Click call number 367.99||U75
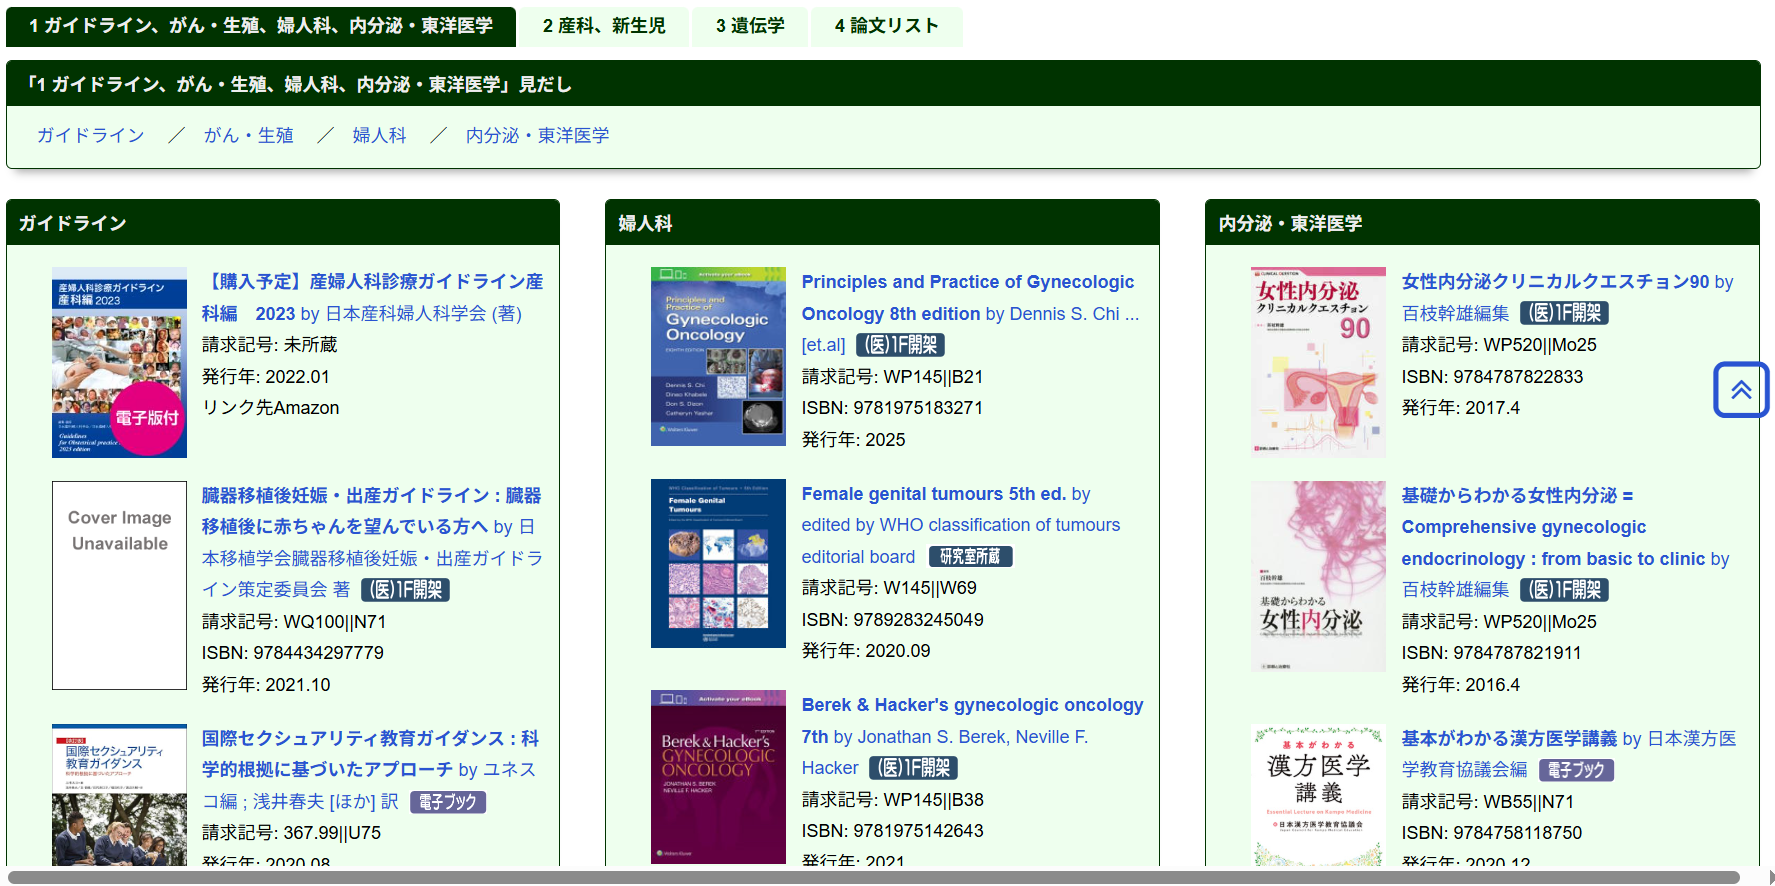This screenshot has width=1775, height=886. (332, 833)
